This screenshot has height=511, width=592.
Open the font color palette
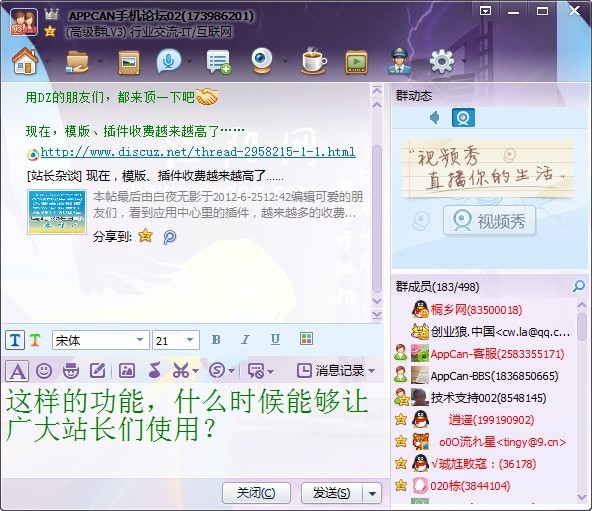point(306,339)
